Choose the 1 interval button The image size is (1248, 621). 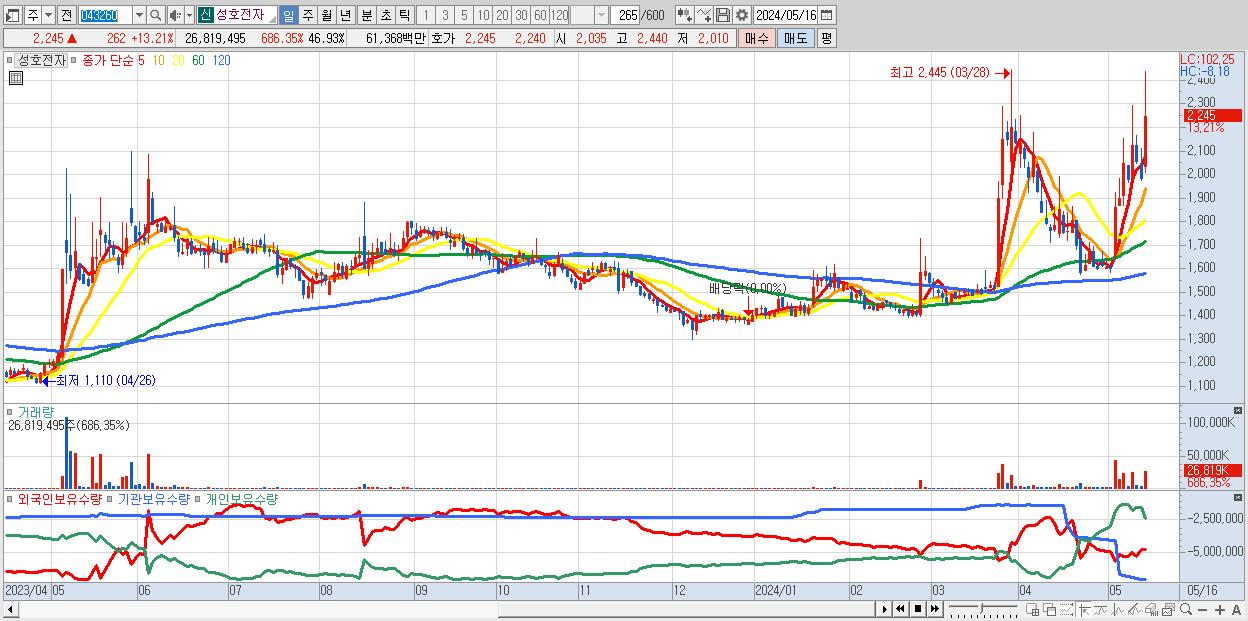pos(425,16)
